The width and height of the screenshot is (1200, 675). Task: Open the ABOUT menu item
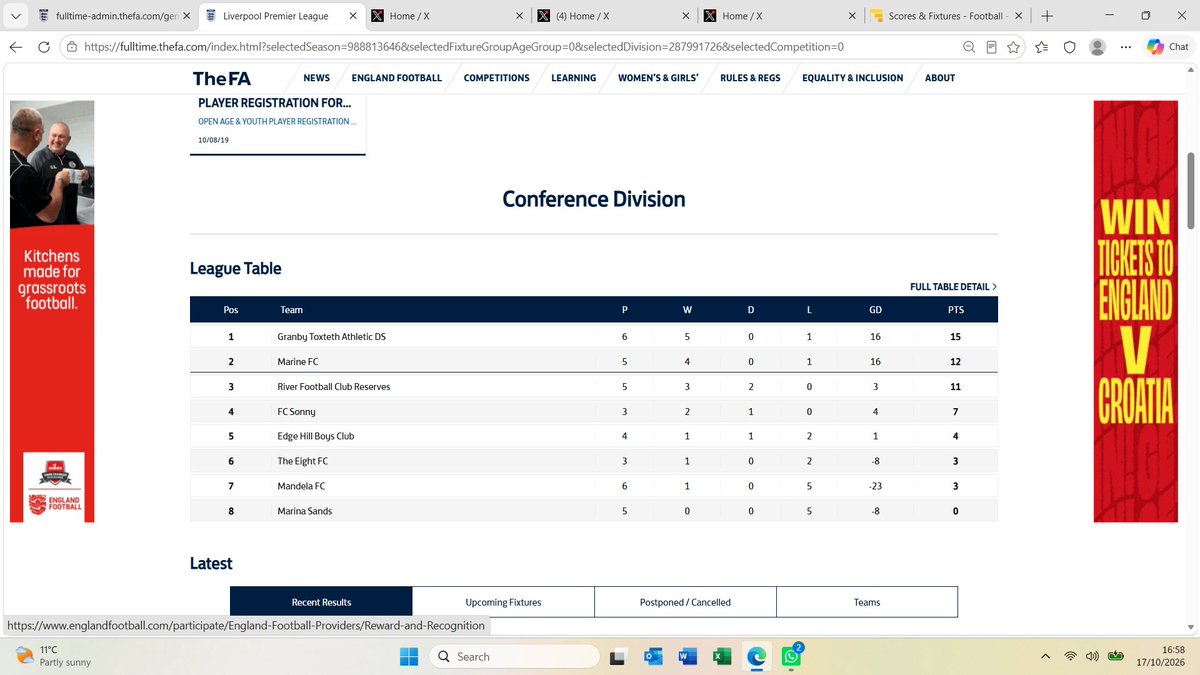(x=940, y=78)
